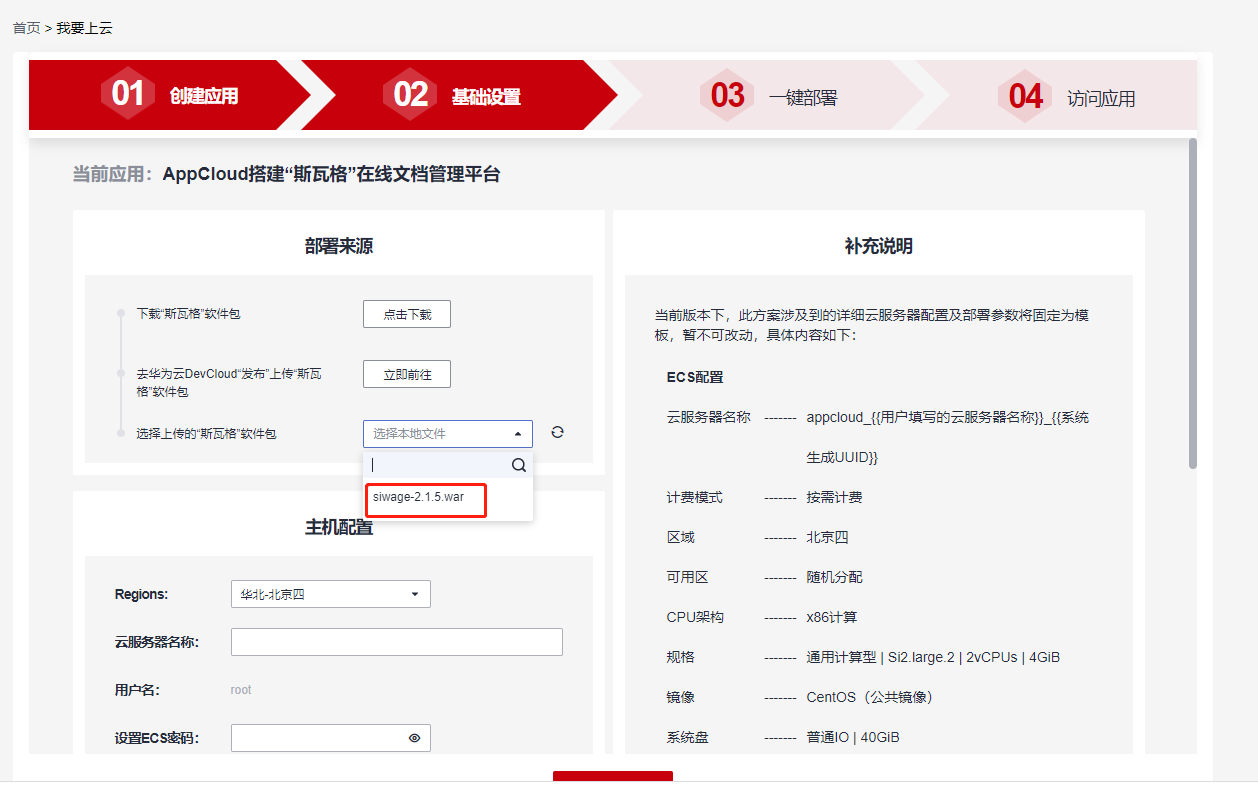The image size is (1258, 793).
Task: Click the 主机配置 heading
Action: point(339,527)
